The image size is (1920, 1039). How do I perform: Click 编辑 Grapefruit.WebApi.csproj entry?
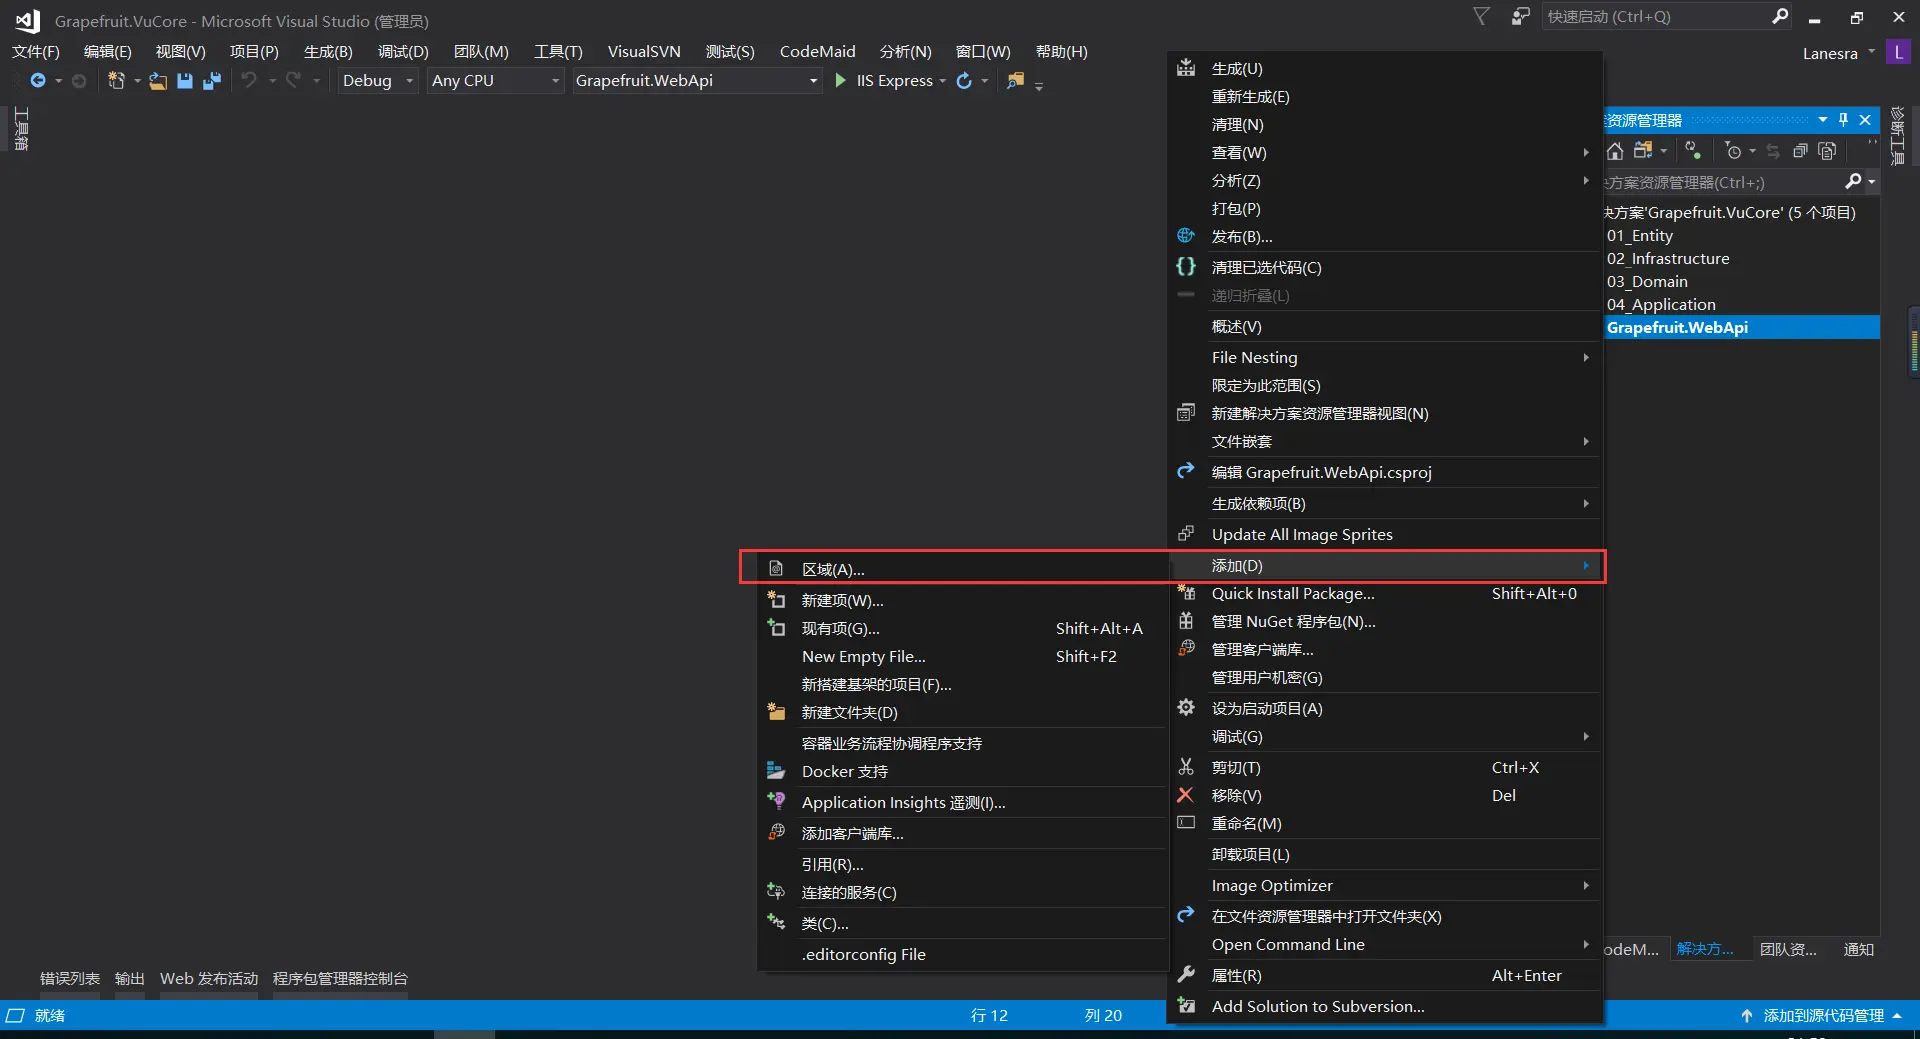[x=1385, y=473]
